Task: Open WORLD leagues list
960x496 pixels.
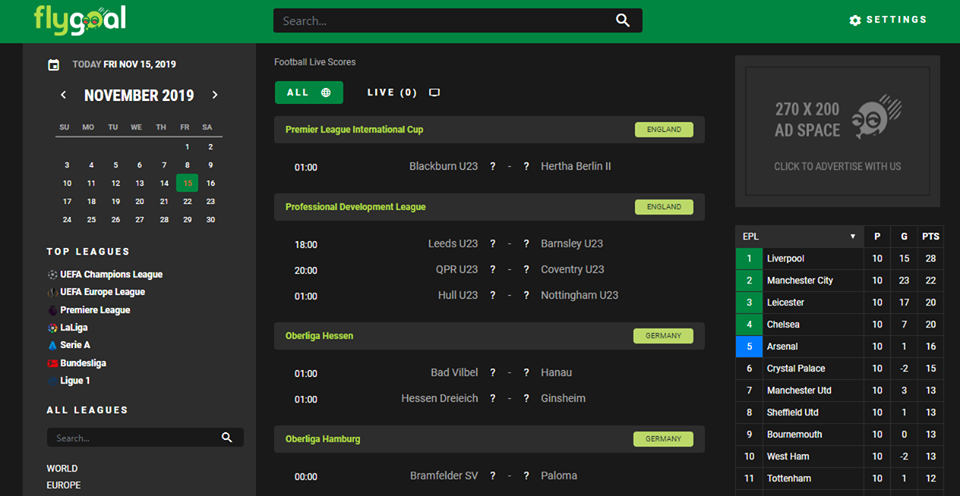Action: coord(62,468)
